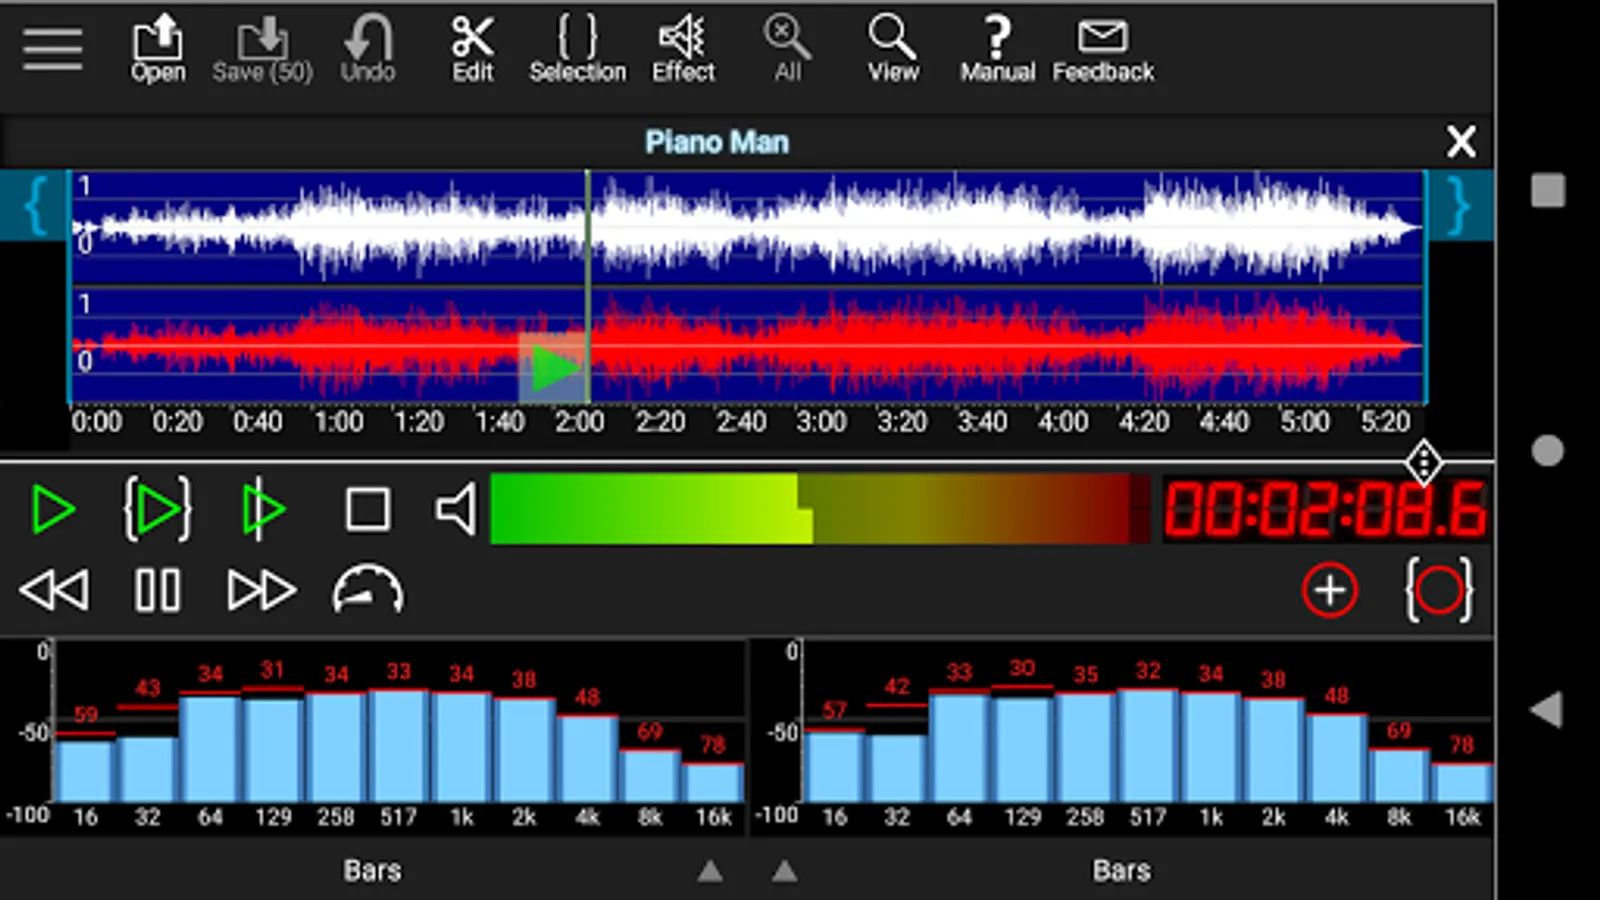Tap the Android home circle button
This screenshot has width=1600, height=900.
1548,450
